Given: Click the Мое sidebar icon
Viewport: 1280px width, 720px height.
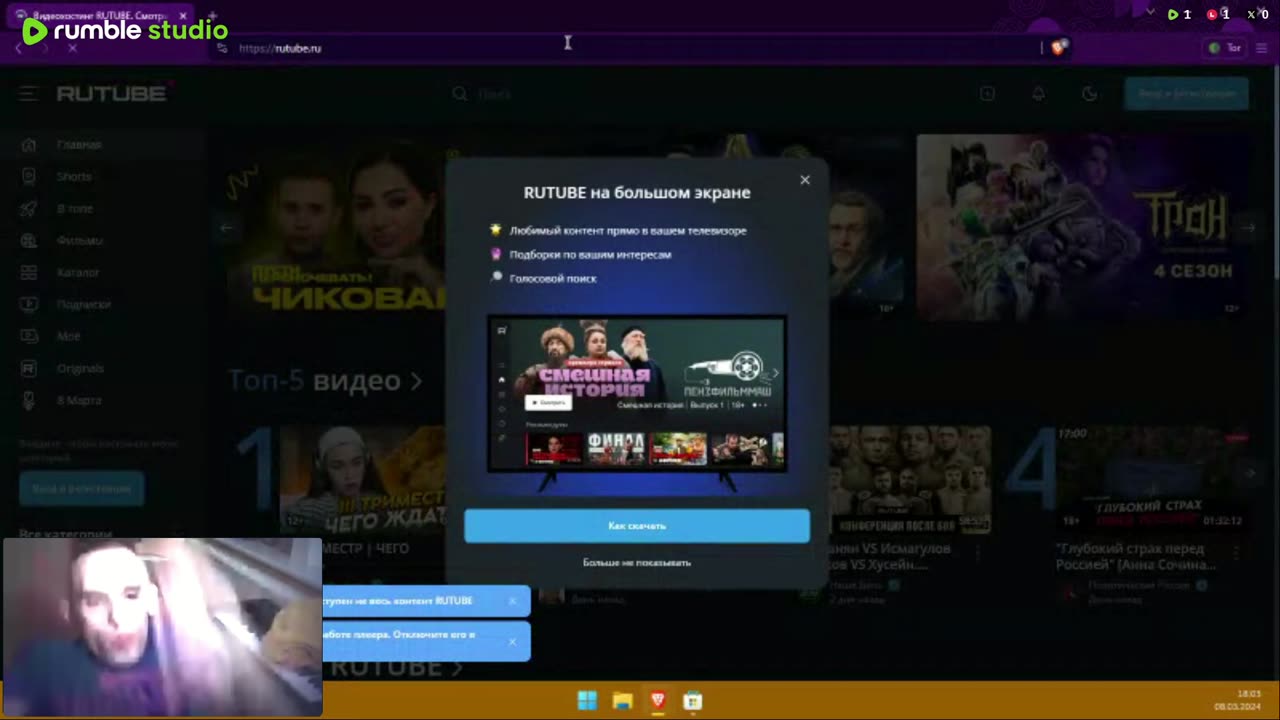Looking at the screenshot, I should [x=29, y=336].
